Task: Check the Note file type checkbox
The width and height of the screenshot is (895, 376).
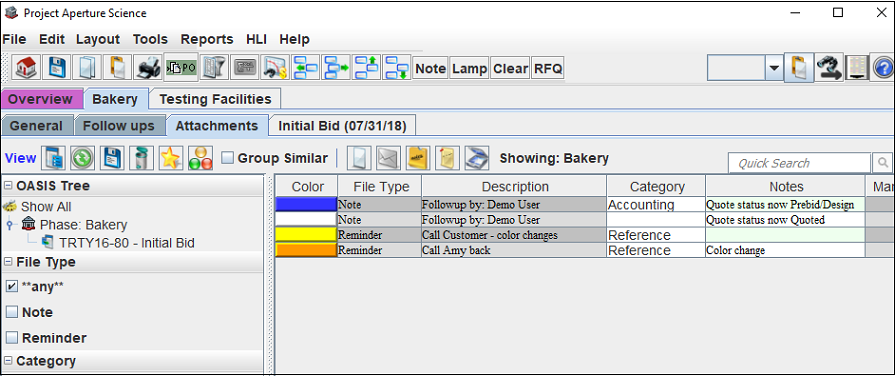Action: (x=12, y=313)
